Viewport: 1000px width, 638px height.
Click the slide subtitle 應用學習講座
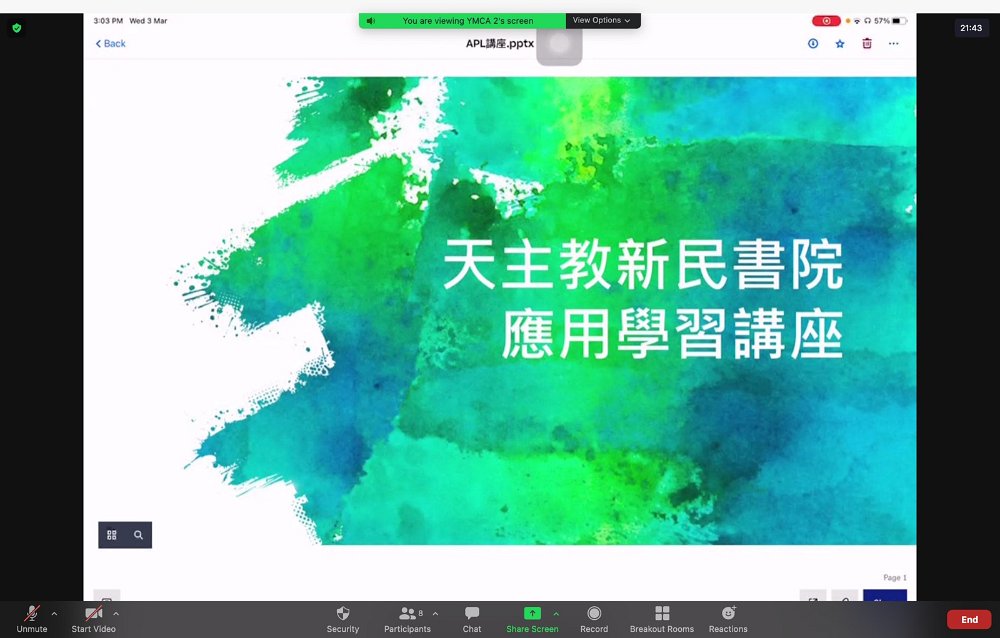[672, 334]
